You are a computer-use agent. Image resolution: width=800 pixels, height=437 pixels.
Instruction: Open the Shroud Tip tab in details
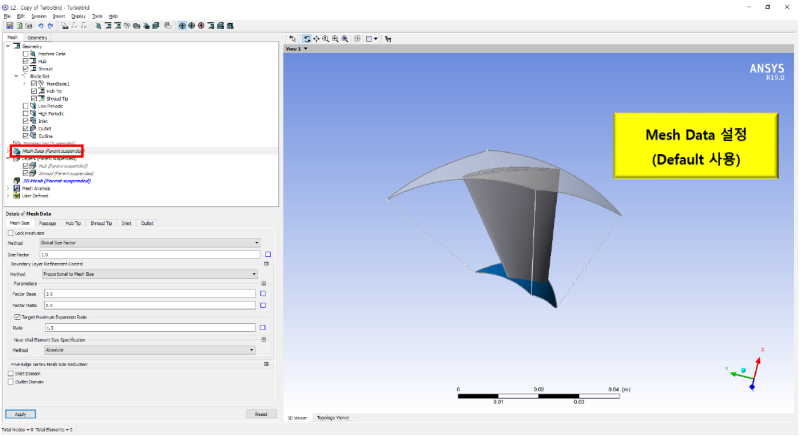click(101, 223)
